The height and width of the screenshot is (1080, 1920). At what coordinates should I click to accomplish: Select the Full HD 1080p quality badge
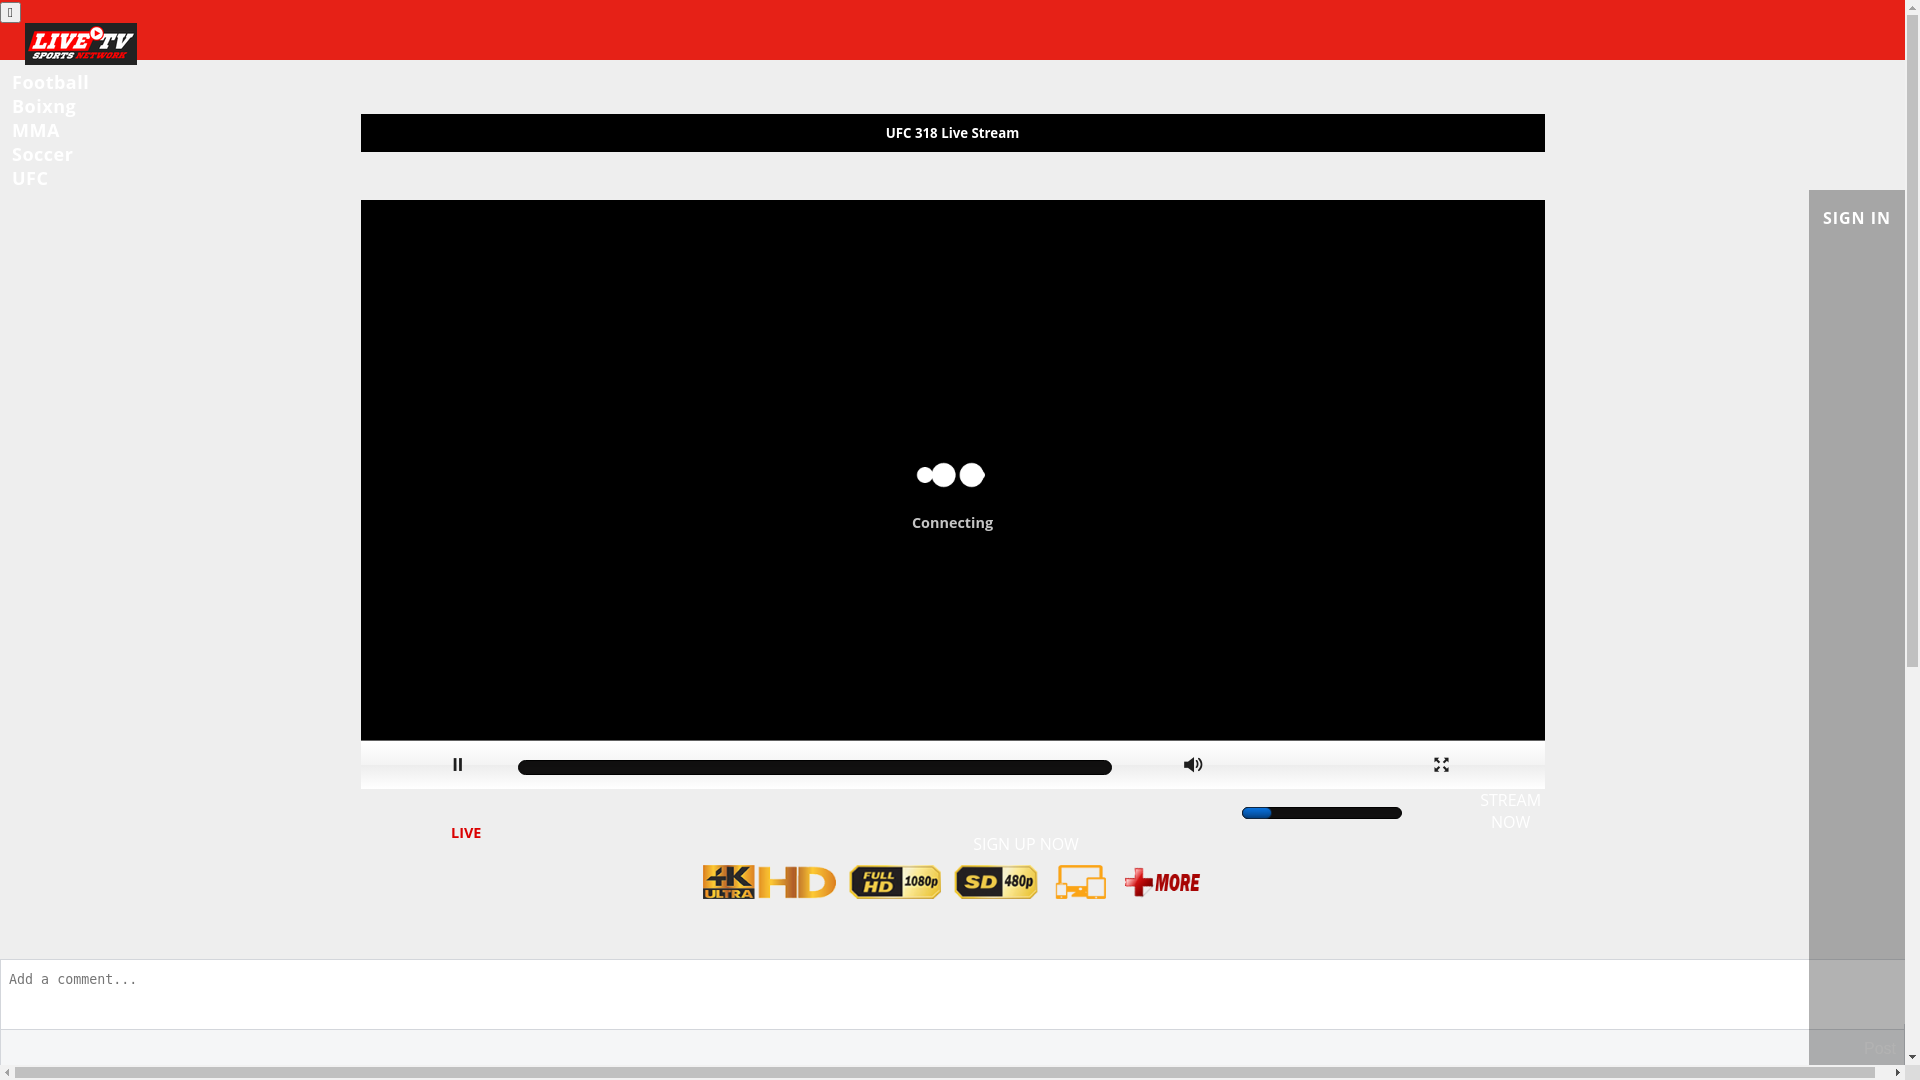click(x=895, y=882)
